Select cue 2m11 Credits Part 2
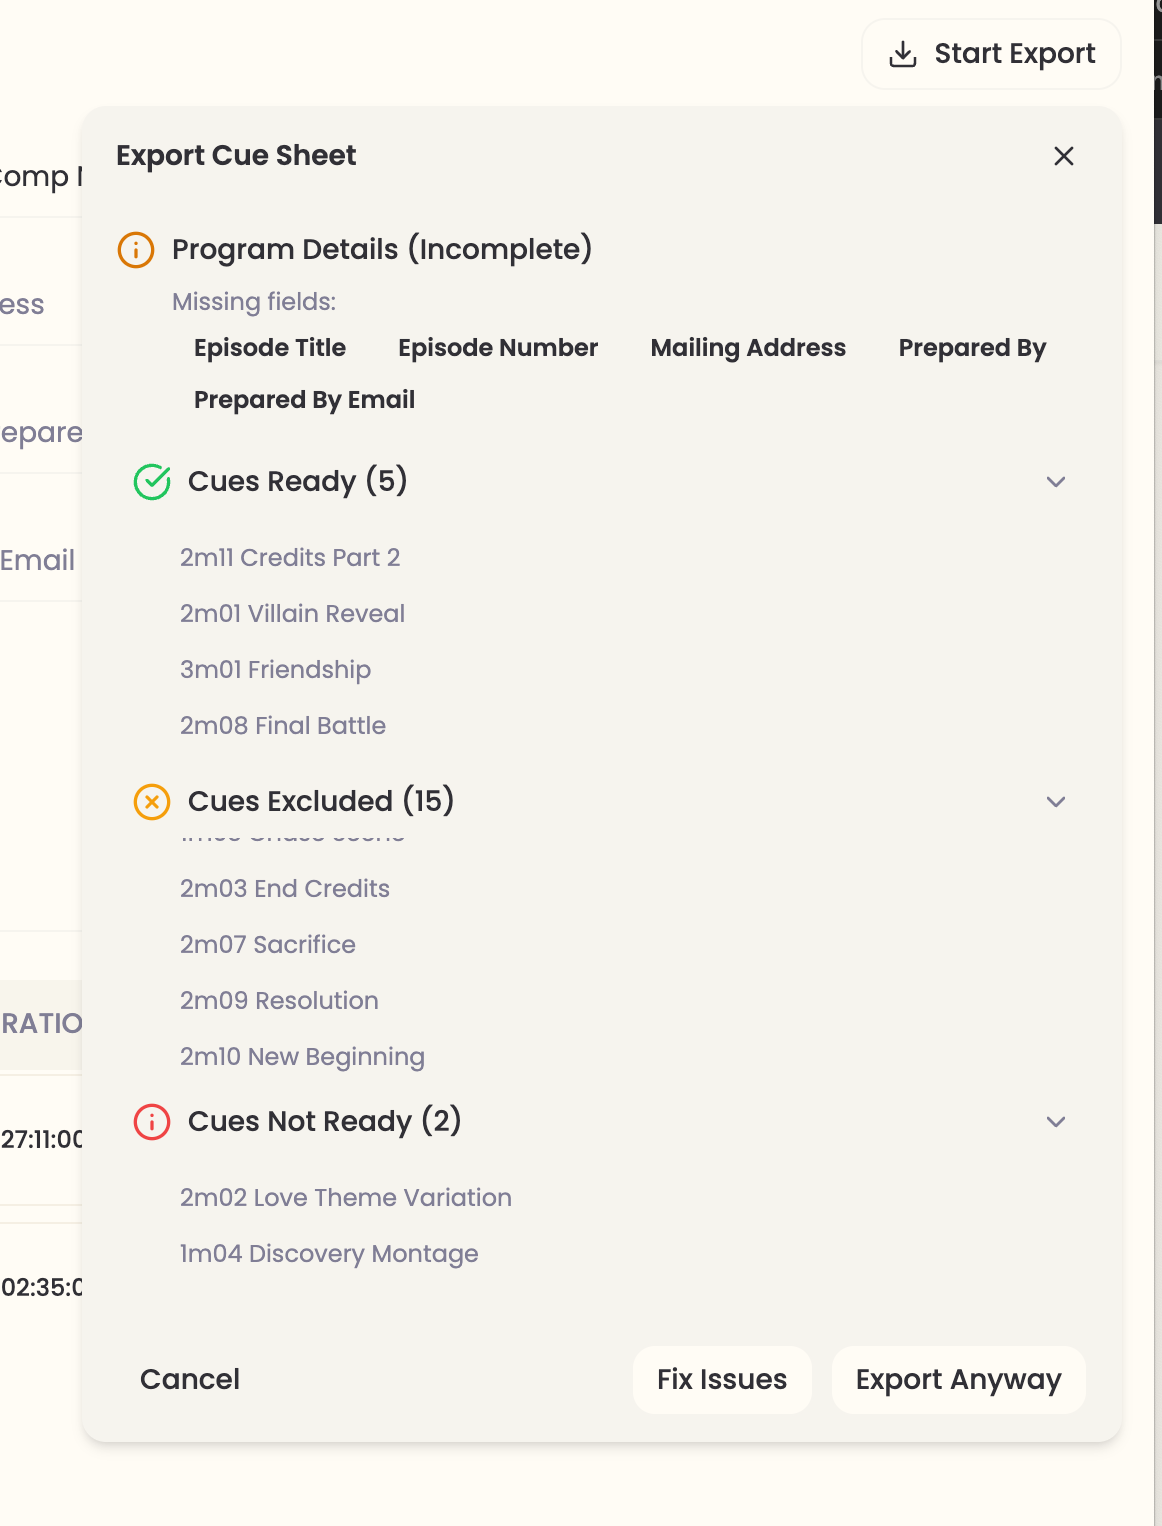Viewport: 1162px width, 1526px height. pyautogui.click(x=290, y=558)
